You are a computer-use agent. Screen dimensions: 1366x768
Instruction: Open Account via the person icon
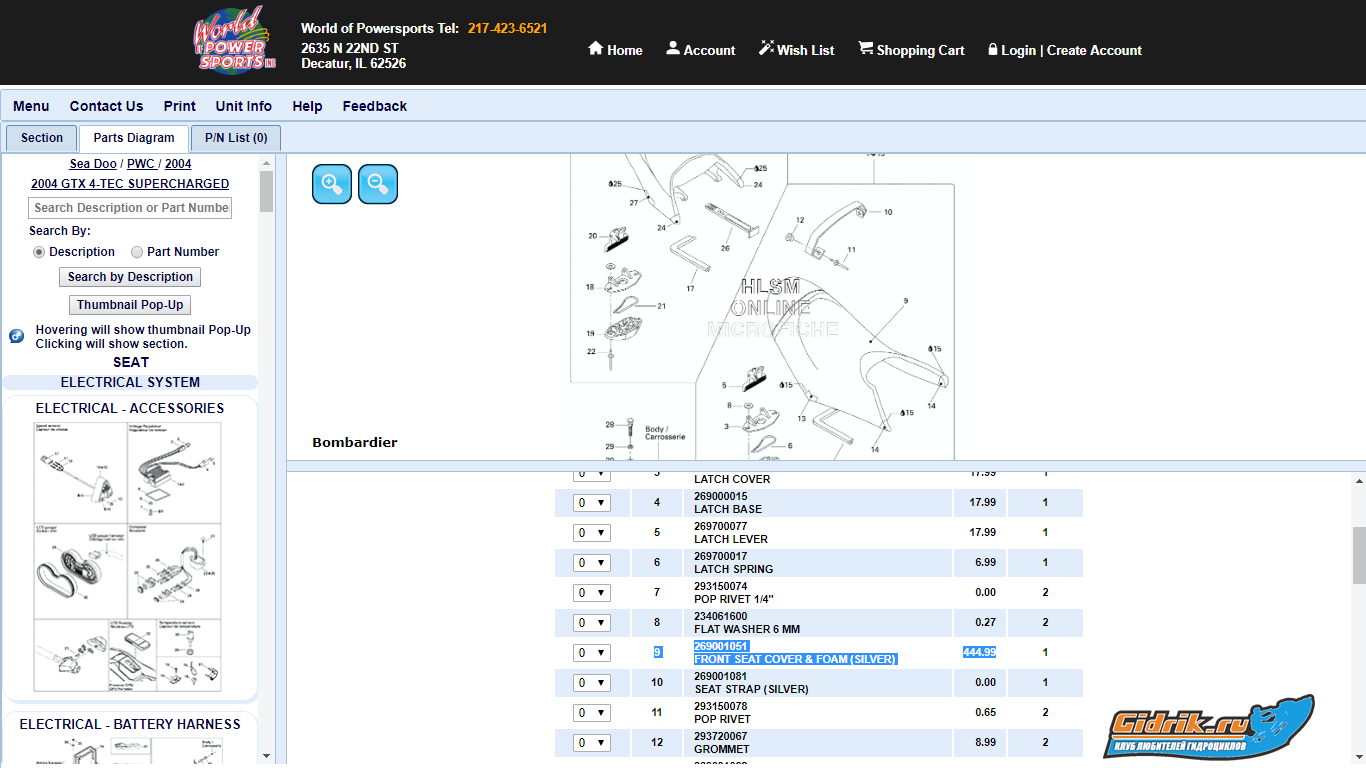pyautogui.click(x=673, y=49)
